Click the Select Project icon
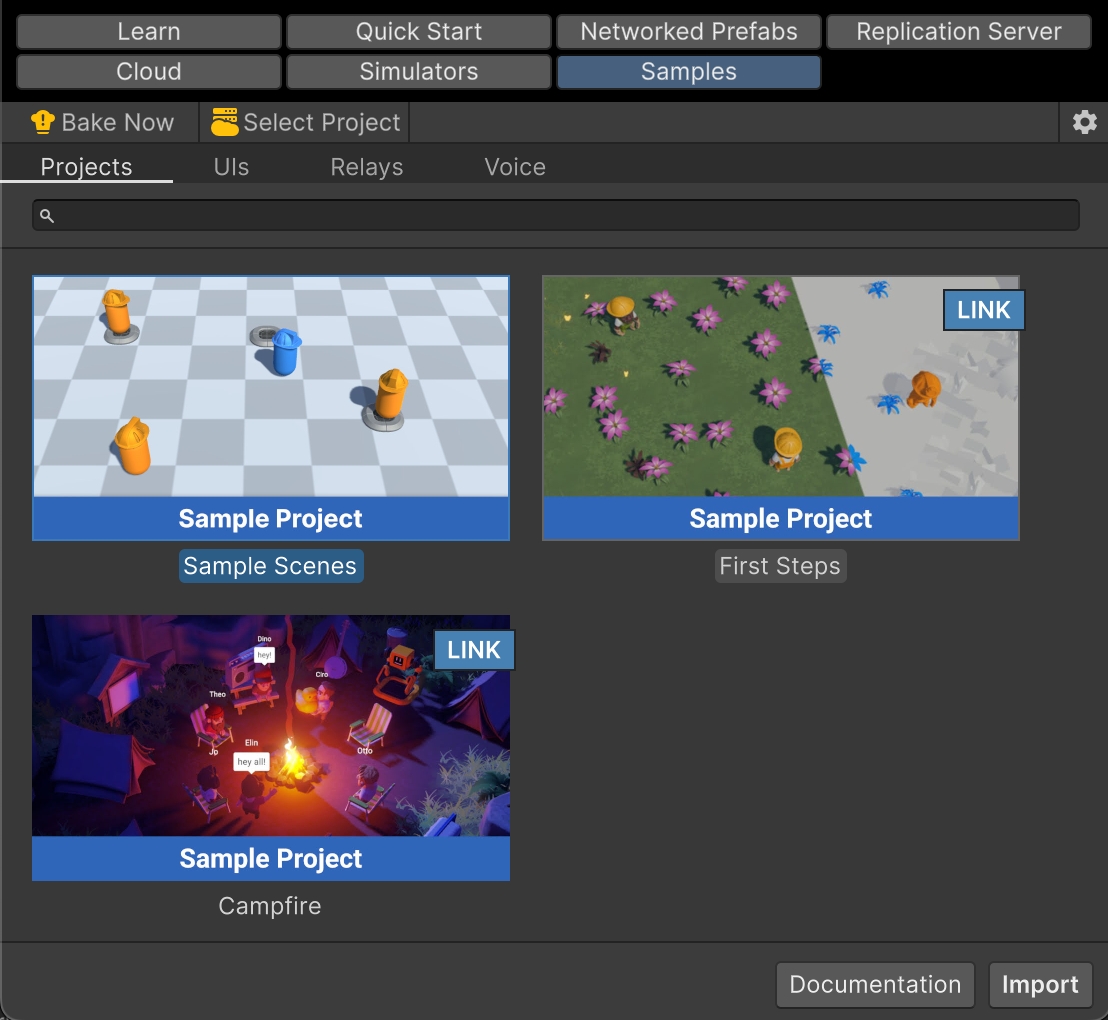The height and width of the screenshot is (1020, 1108). (x=225, y=123)
